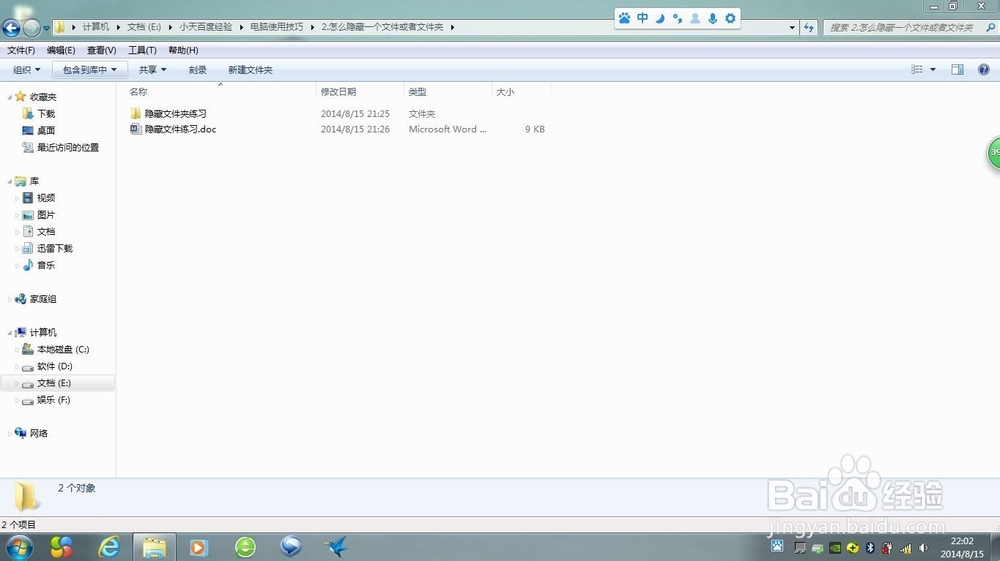The height and width of the screenshot is (561, 1000).
Task: Open view options dropdown arrow
Action: pyautogui.click(x=932, y=69)
